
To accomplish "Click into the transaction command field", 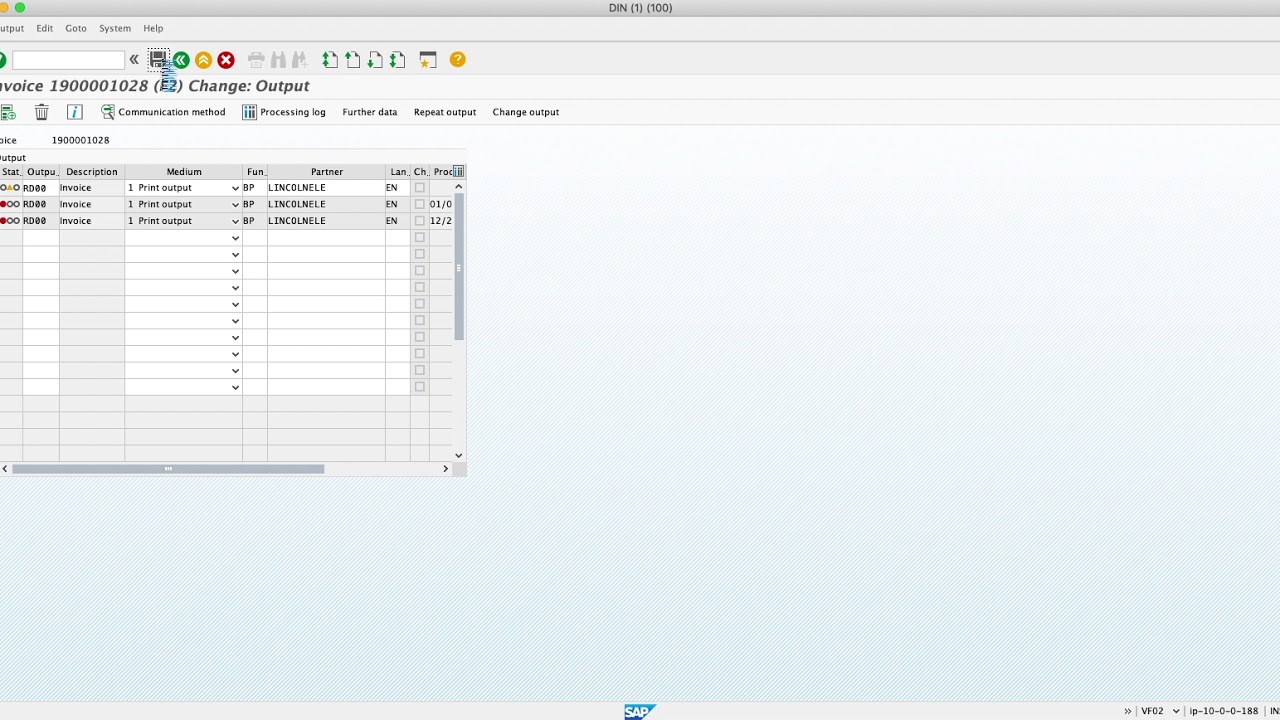I will coord(68,60).
